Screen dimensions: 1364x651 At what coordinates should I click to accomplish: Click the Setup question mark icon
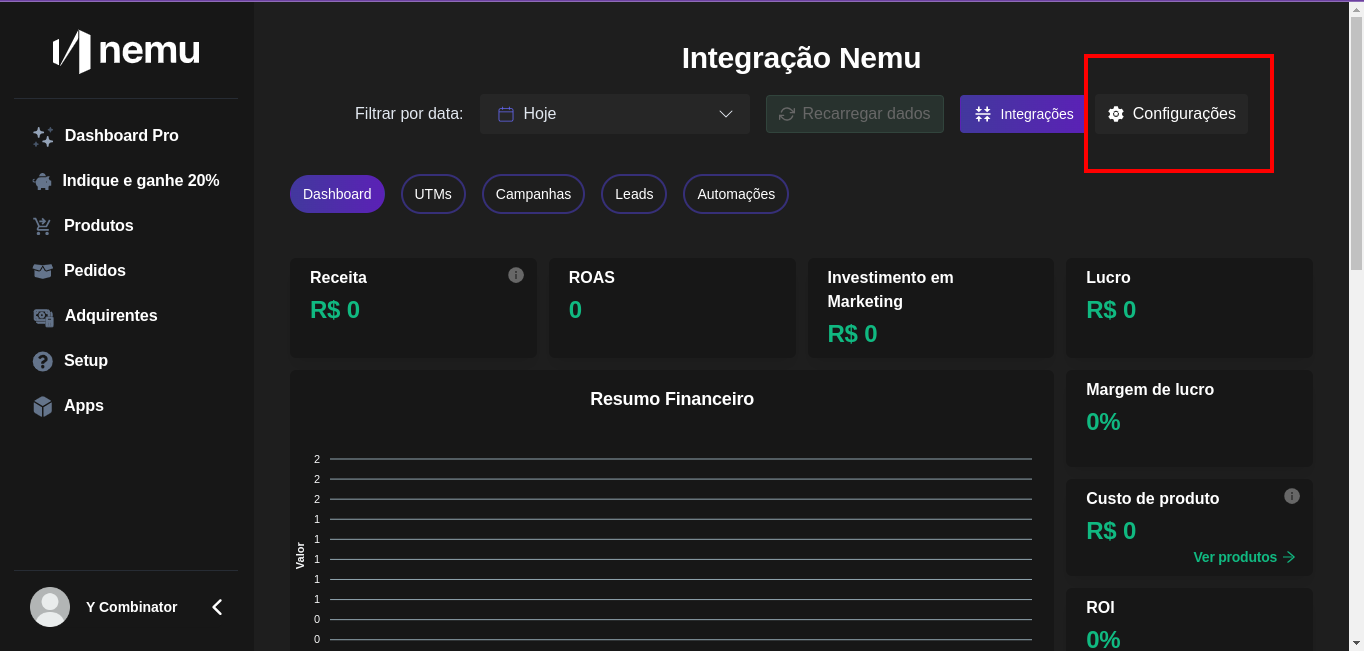pos(42,361)
